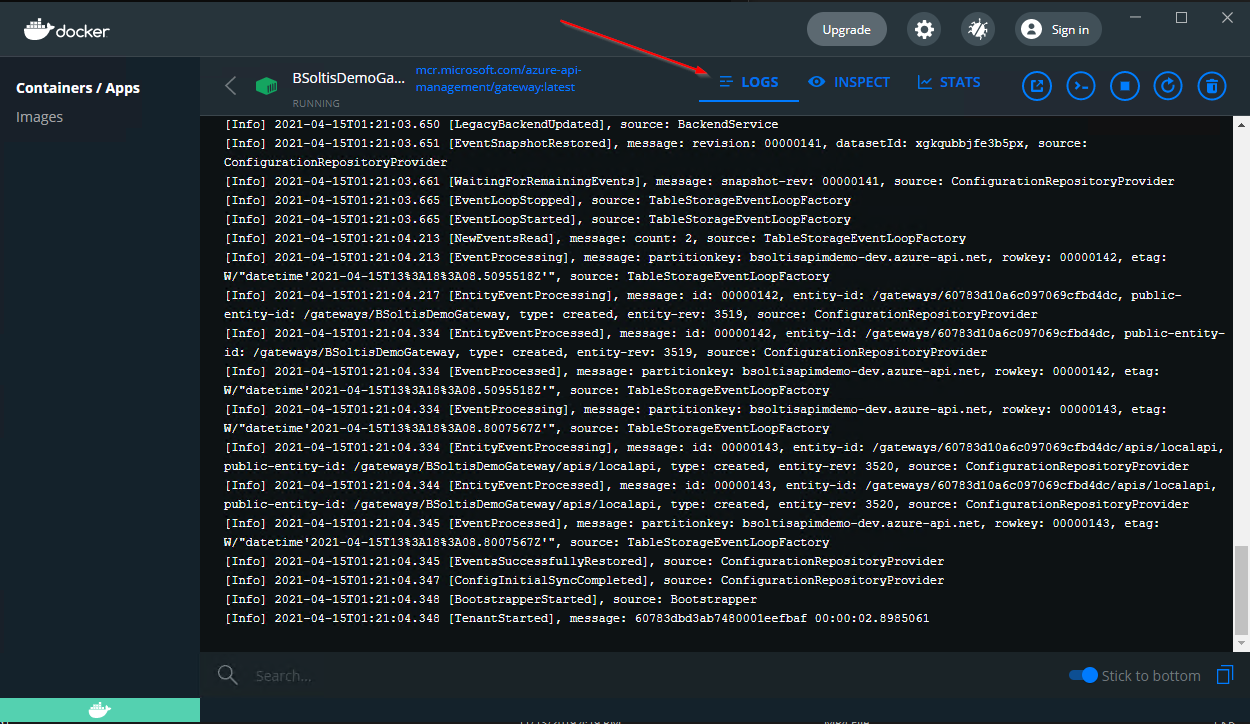Click the magnifier icon in the log search bar
The image size is (1250, 724).
point(227,674)
